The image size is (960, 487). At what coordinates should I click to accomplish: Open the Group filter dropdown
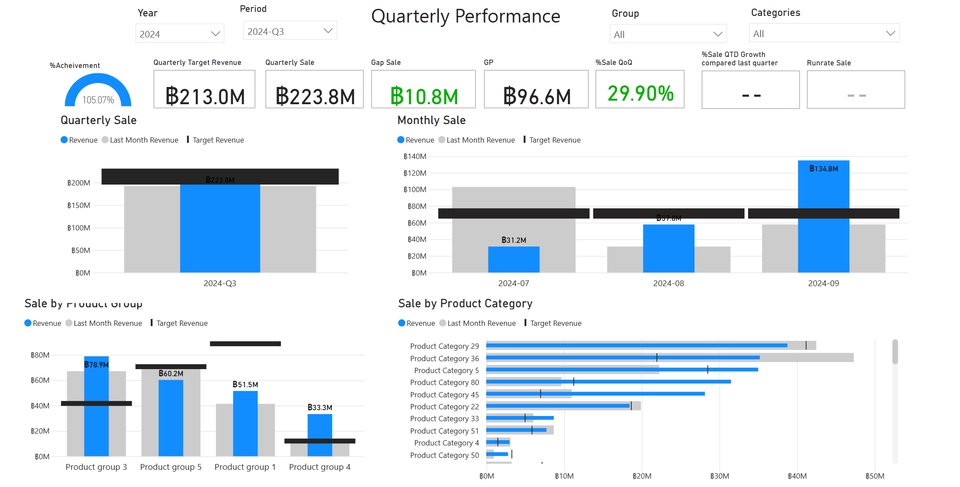click(668, 34)
